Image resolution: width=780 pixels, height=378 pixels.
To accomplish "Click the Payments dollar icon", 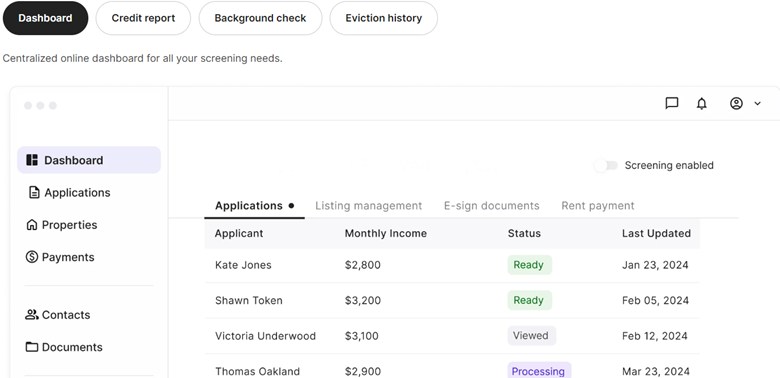I will (x=31, y=257).
